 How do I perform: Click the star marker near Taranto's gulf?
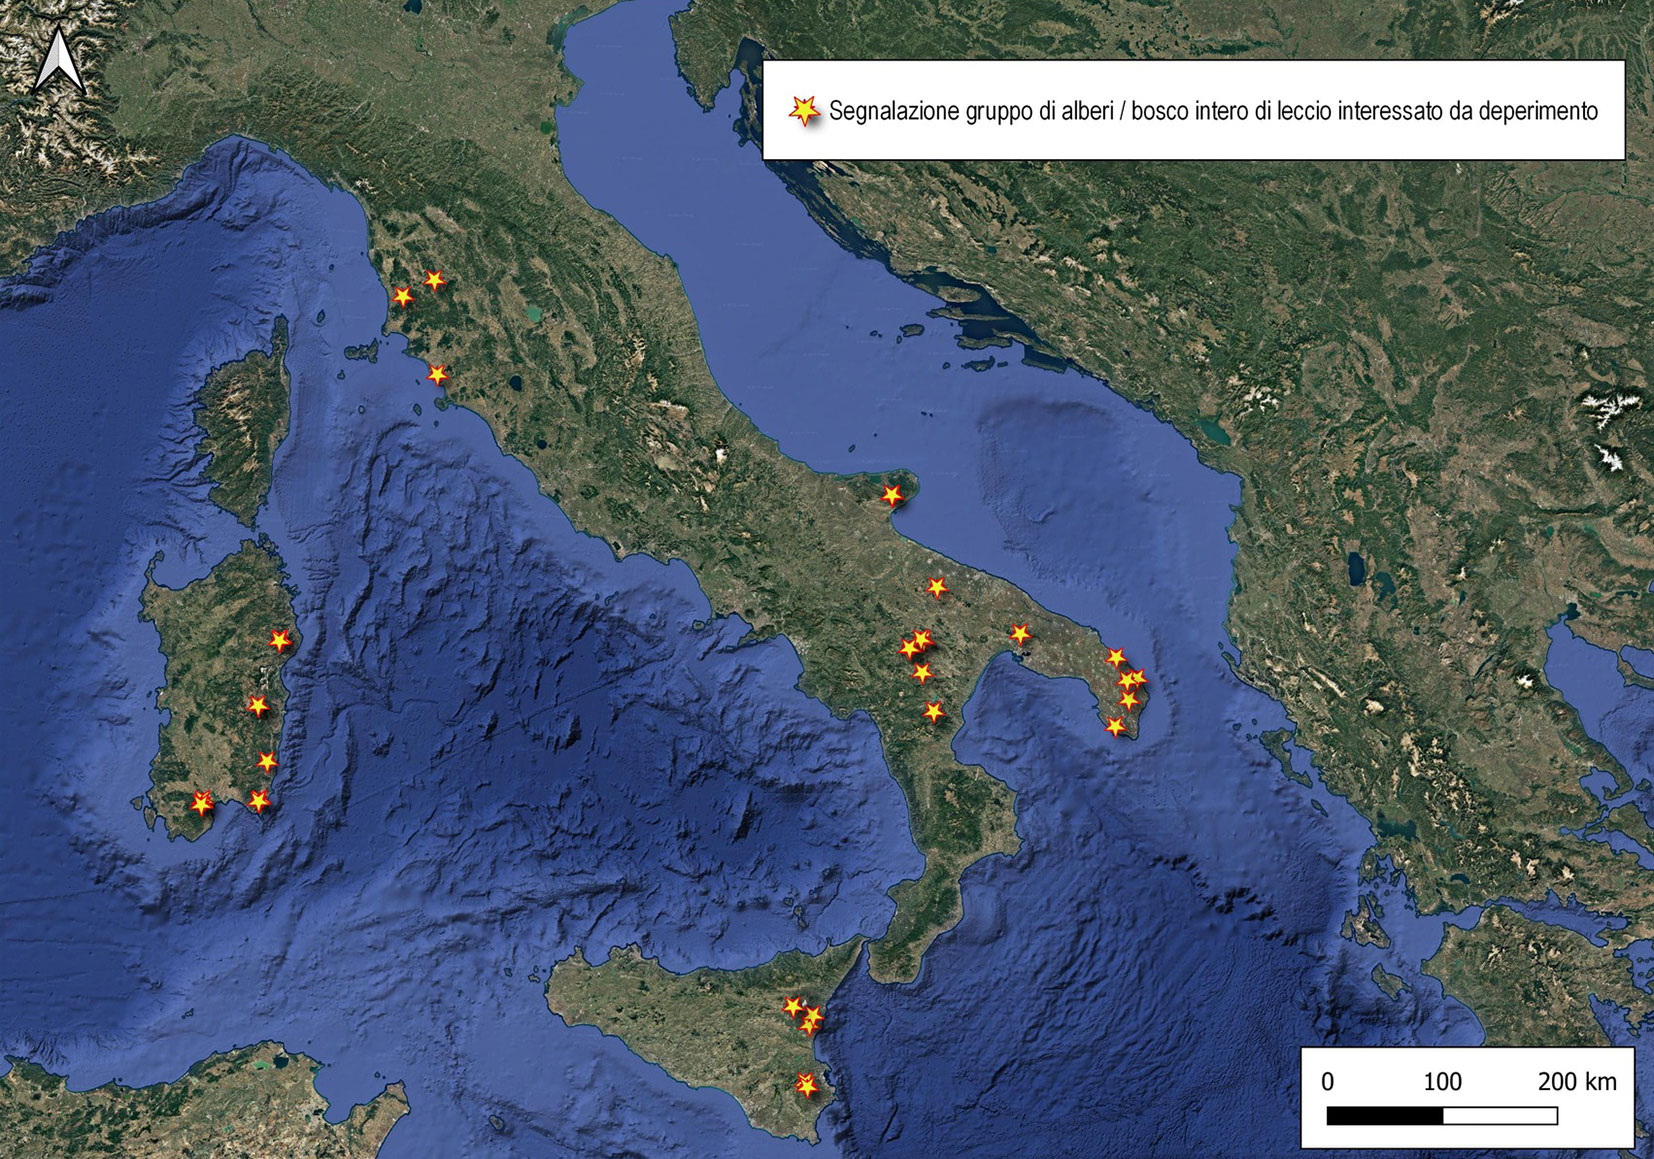click(x=1019, y=634)
